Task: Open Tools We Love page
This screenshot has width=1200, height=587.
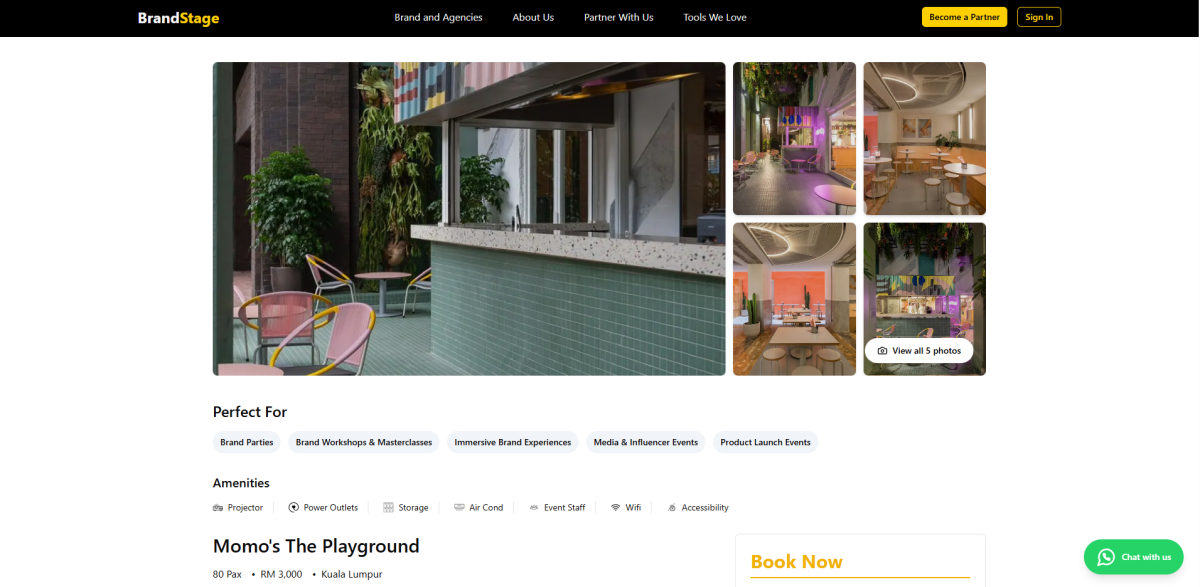Action: 715,17
